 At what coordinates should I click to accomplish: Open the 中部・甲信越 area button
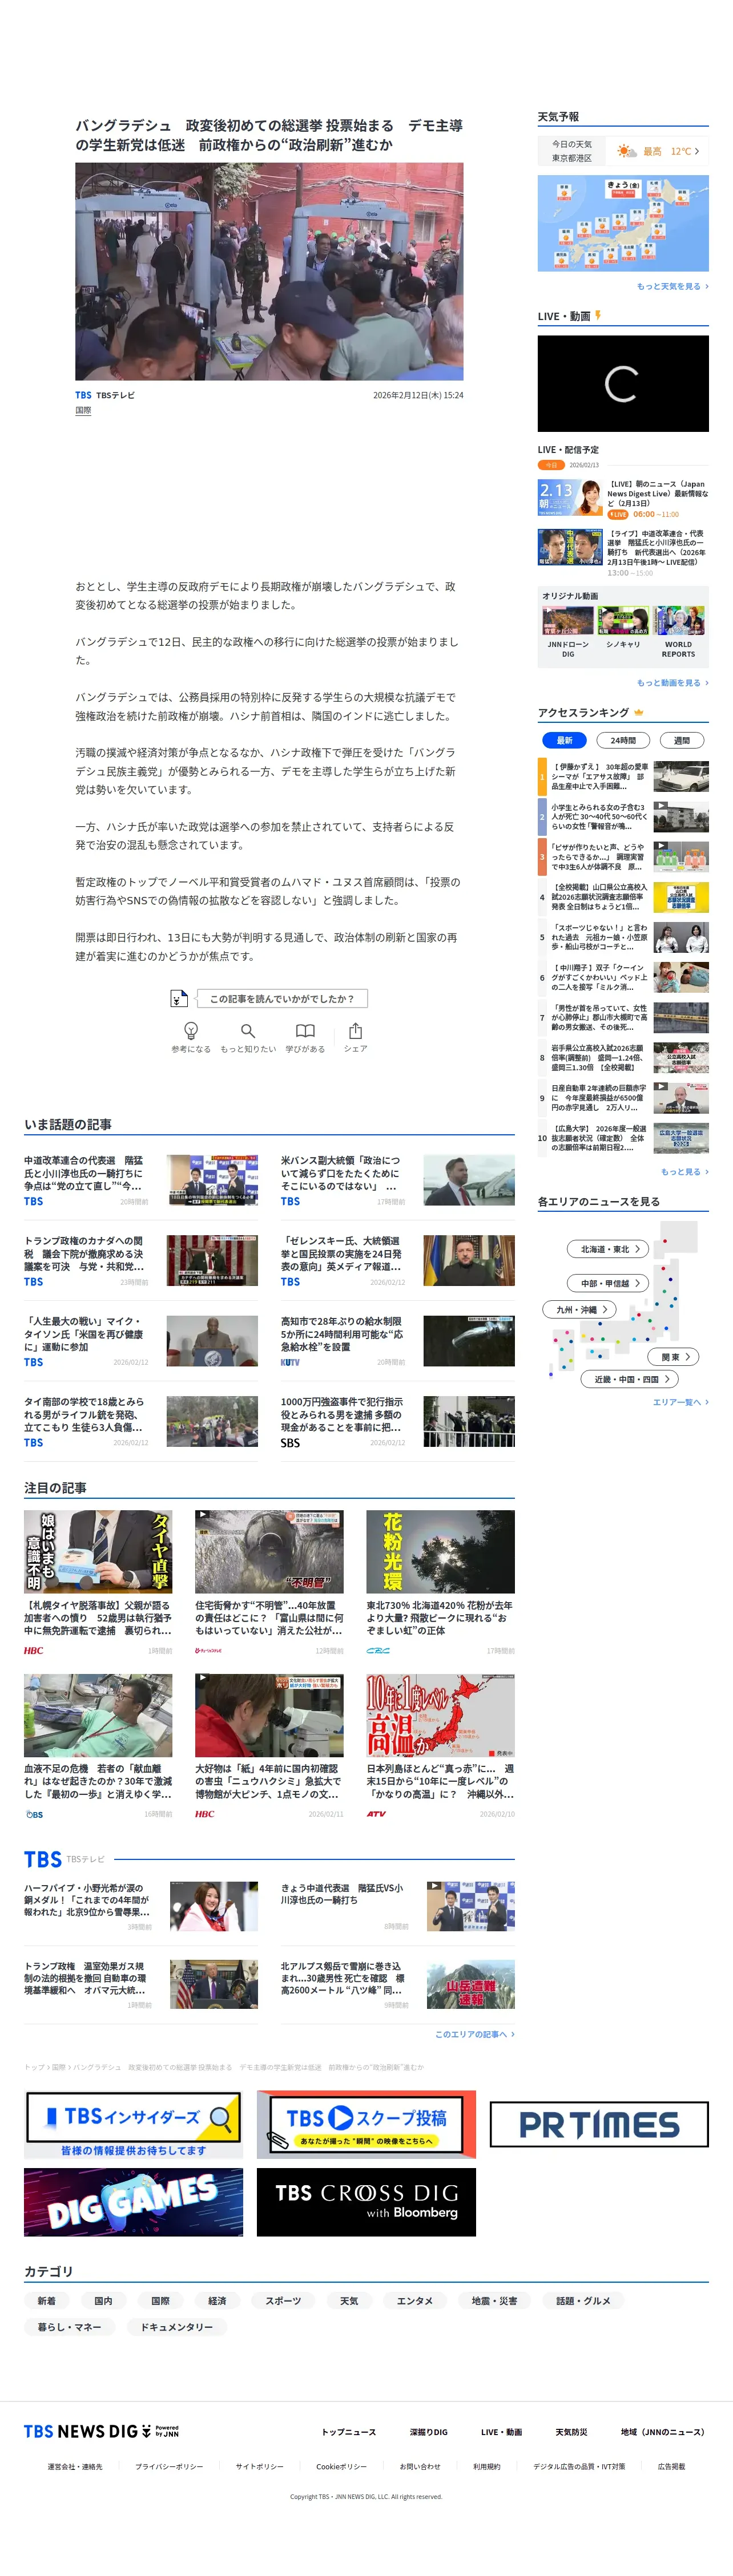[608, 1283]
